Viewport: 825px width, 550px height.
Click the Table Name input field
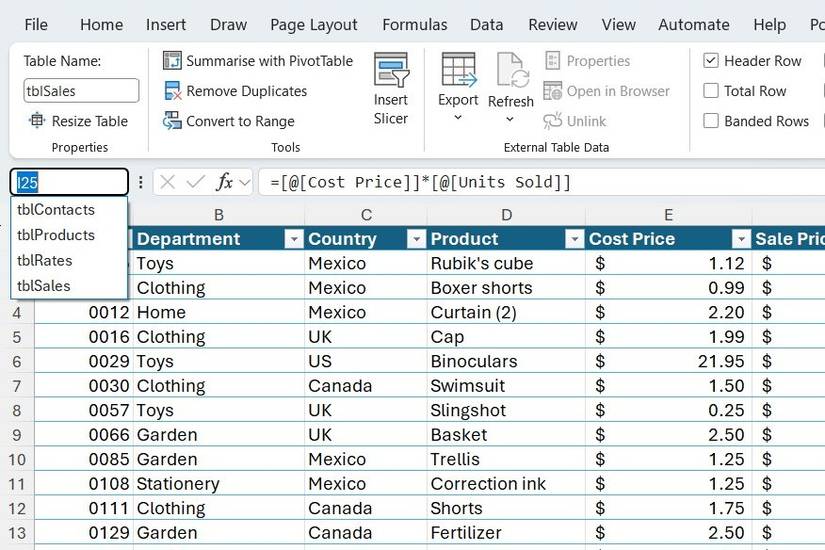pyautogui.click(x=82, y=91)
